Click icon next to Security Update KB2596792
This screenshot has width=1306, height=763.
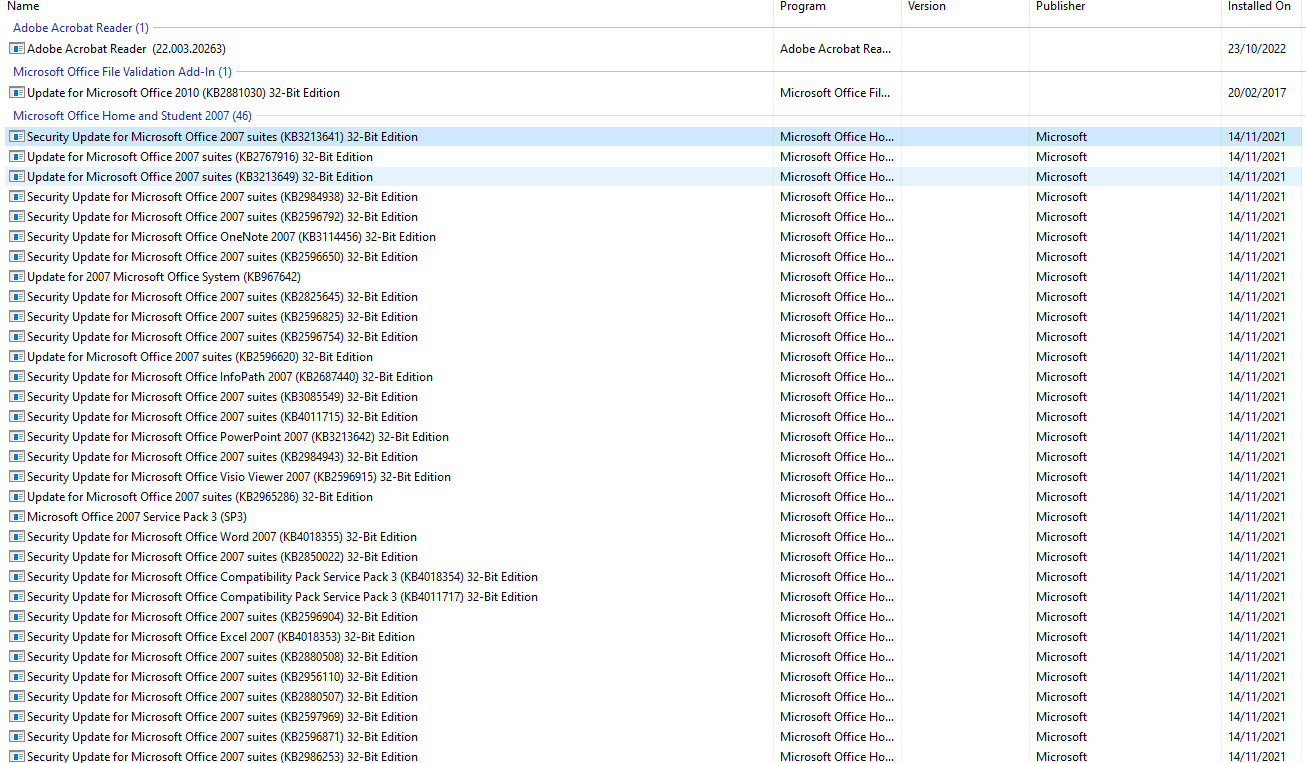pyautogui.click(x=17, y=216)
